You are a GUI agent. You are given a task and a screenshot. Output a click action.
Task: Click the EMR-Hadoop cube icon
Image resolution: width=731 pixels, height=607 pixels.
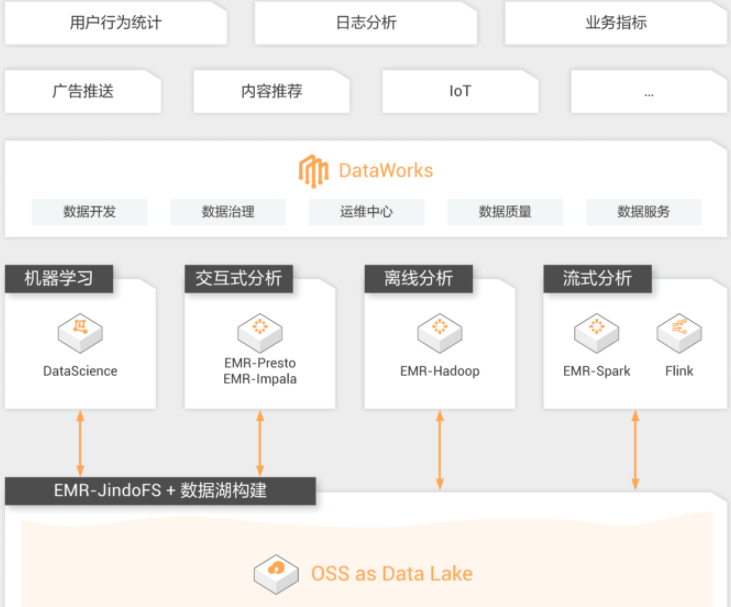[440, 333]
